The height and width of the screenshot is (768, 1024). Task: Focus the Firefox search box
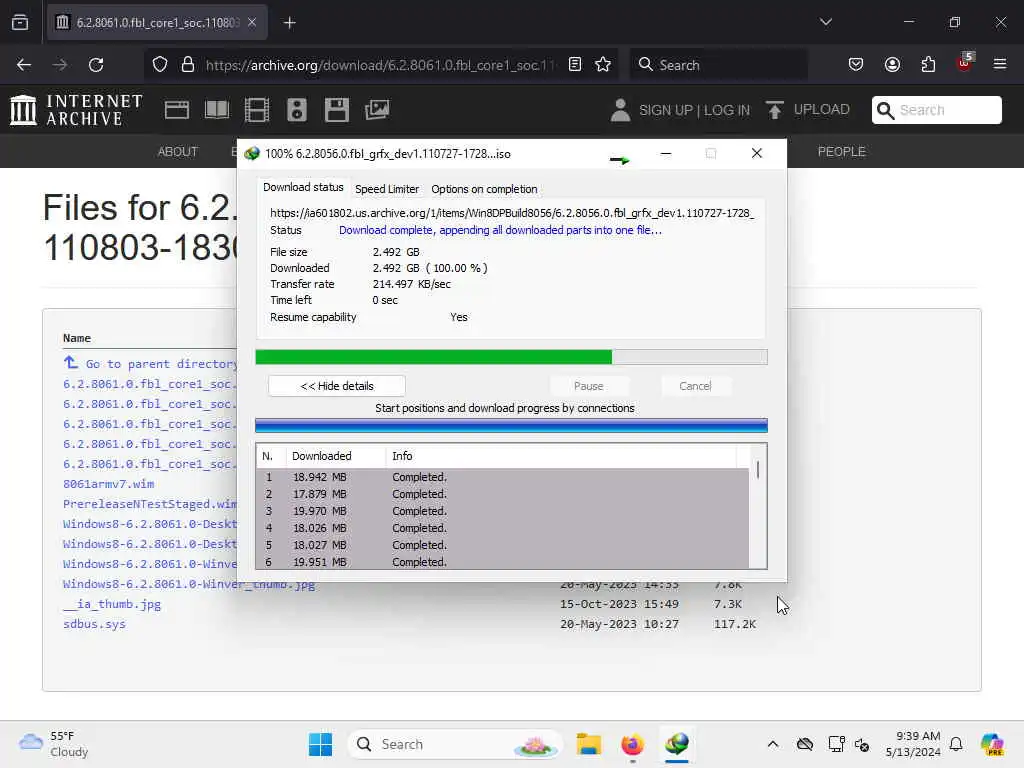(x=718, y=65)
